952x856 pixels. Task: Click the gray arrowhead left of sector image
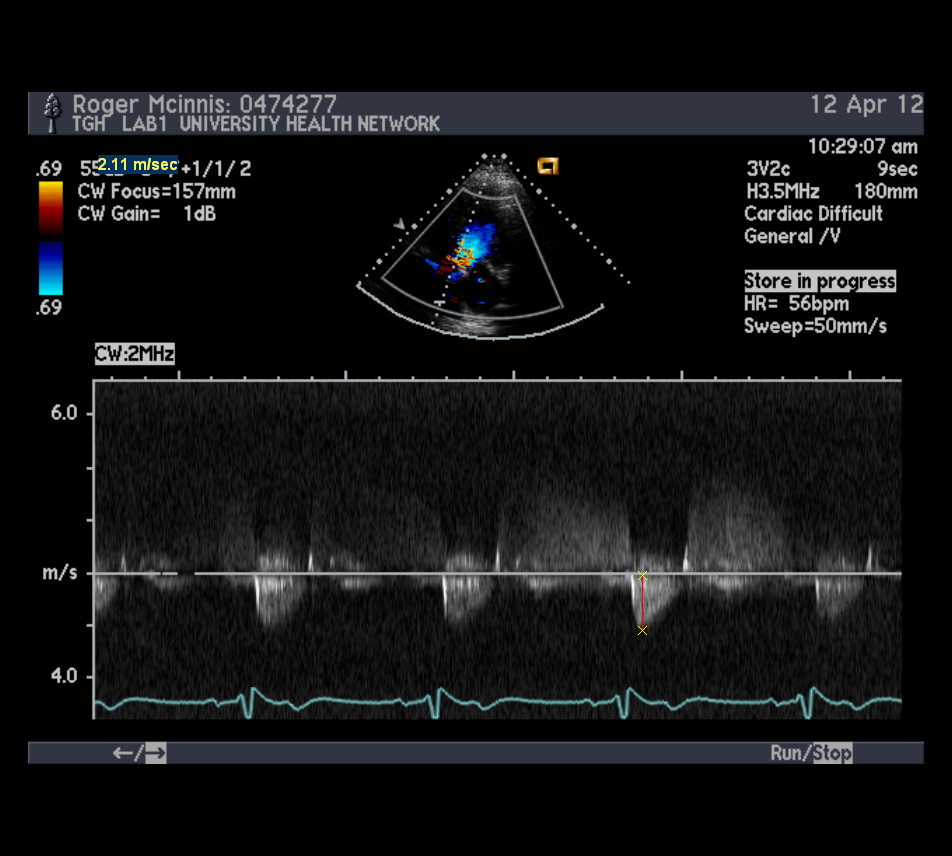click(400, 226)
